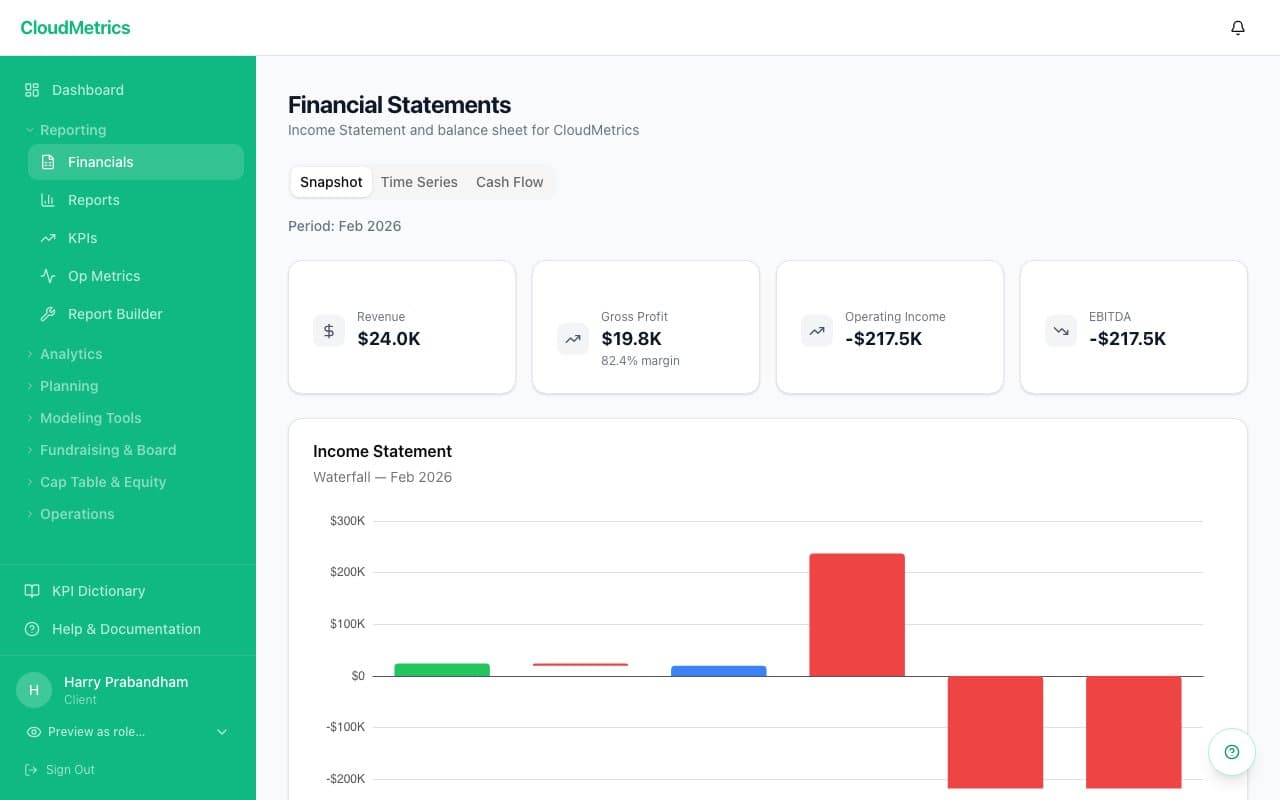Open the Preview as role dropdown
The image size is (1280, 800).
click(x=221, y=732)
